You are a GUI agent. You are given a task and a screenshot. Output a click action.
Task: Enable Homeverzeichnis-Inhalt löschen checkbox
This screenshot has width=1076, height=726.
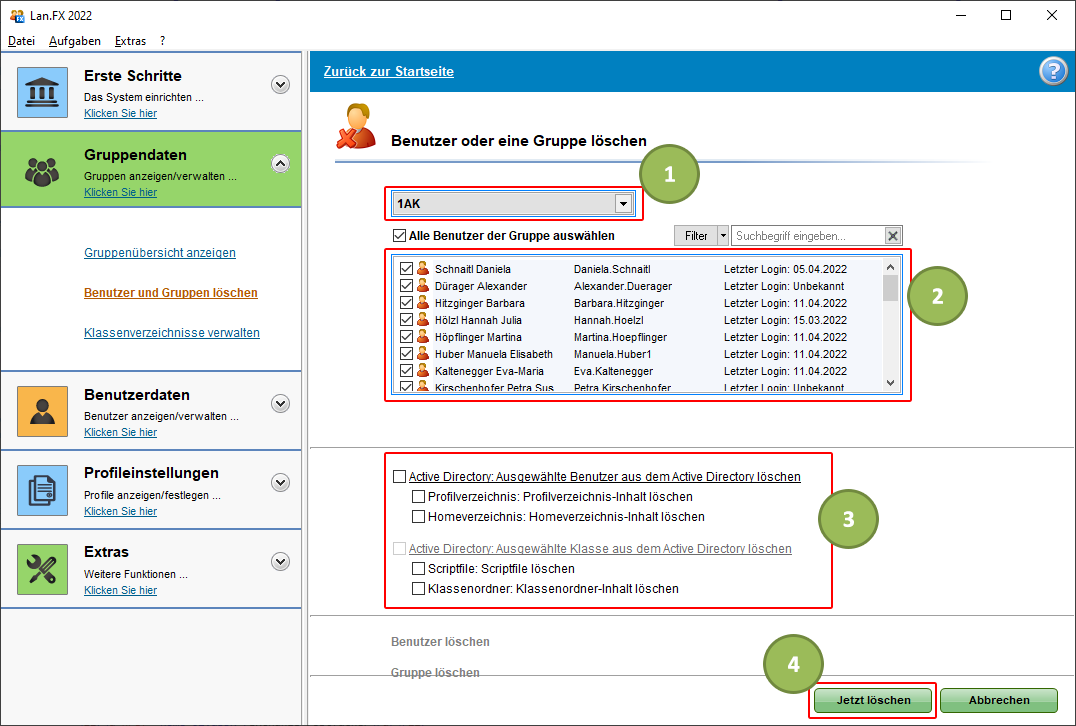point(418,516)
